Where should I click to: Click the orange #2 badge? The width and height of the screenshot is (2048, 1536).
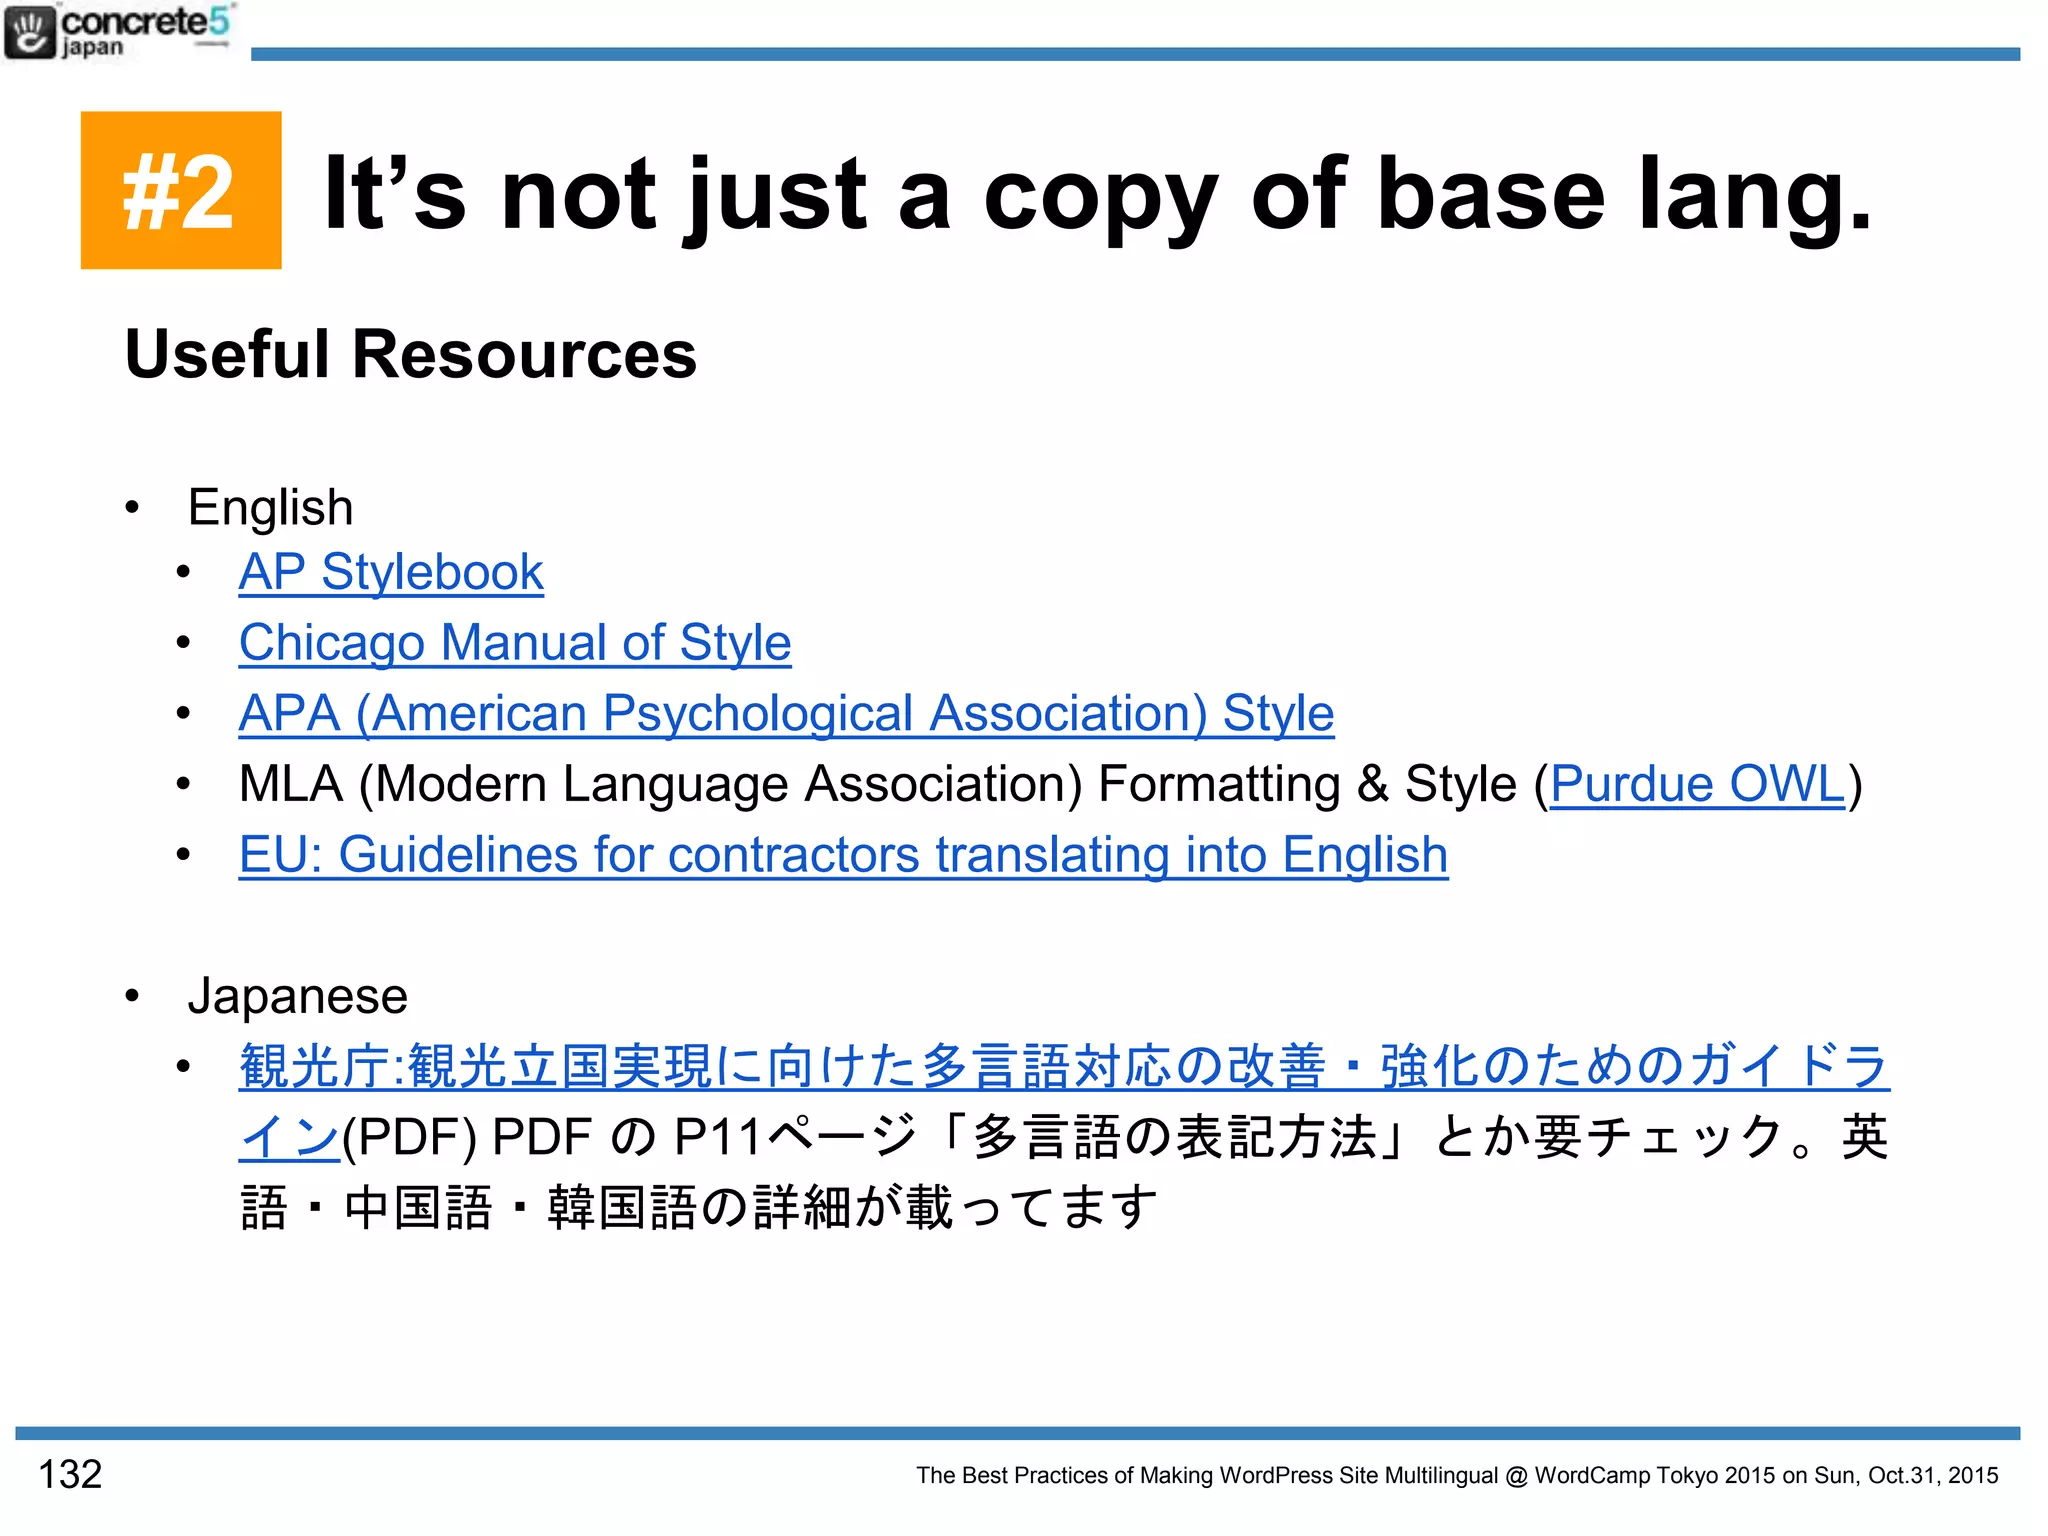(x=181, y=190)
